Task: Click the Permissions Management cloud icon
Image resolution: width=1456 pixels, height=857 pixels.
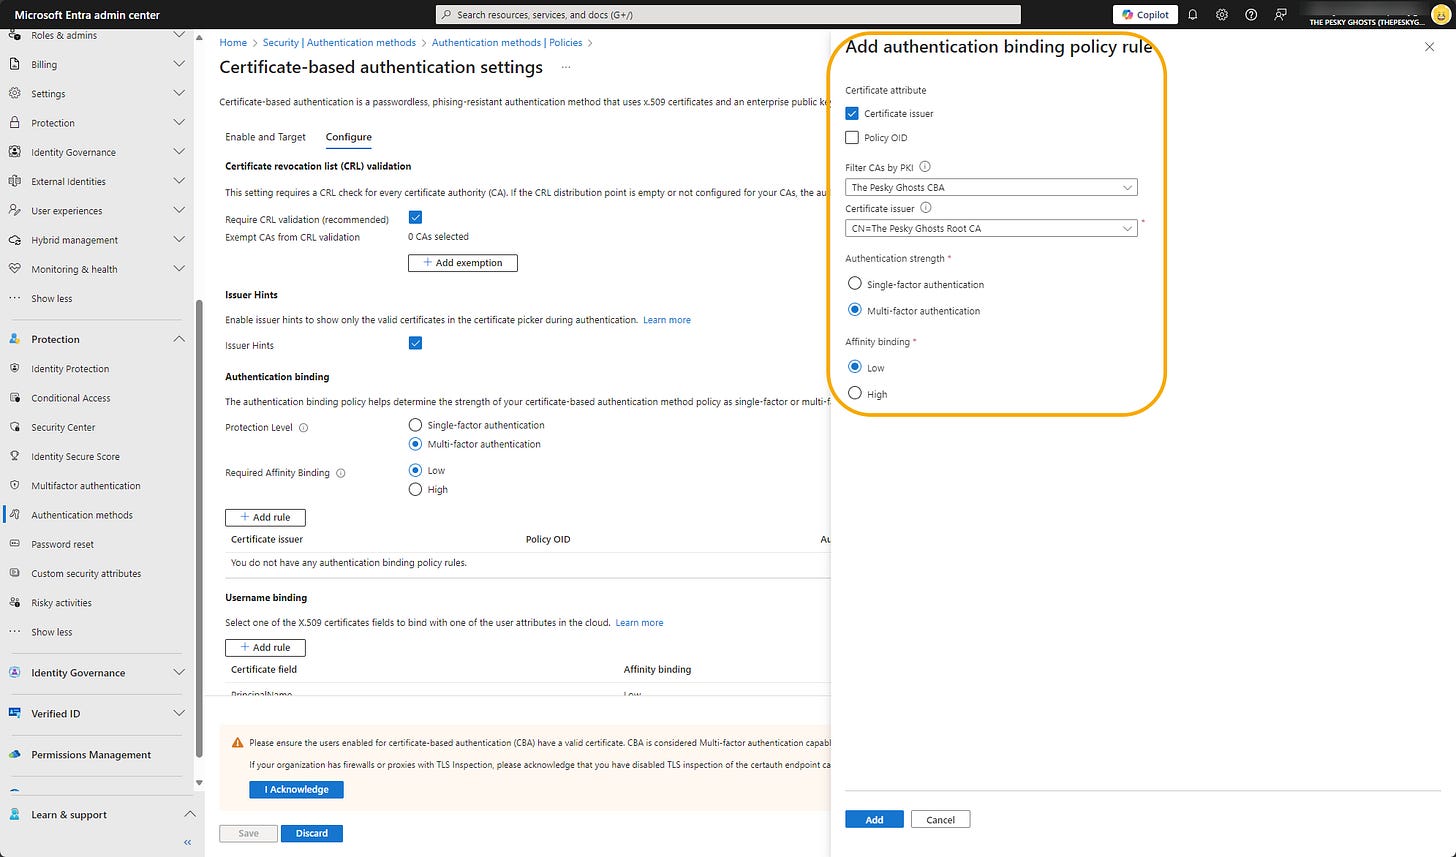Action: tap(14, 754)
